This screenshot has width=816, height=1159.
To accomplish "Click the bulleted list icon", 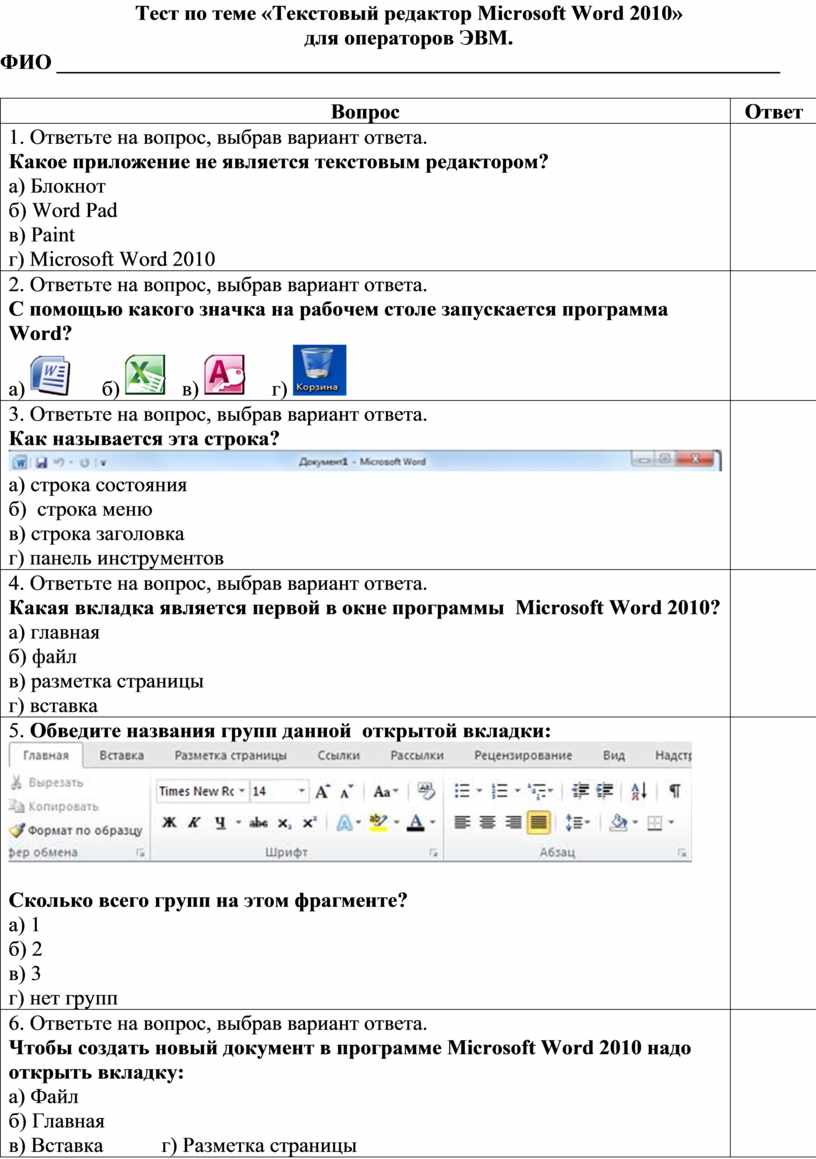I will point(462,791).
